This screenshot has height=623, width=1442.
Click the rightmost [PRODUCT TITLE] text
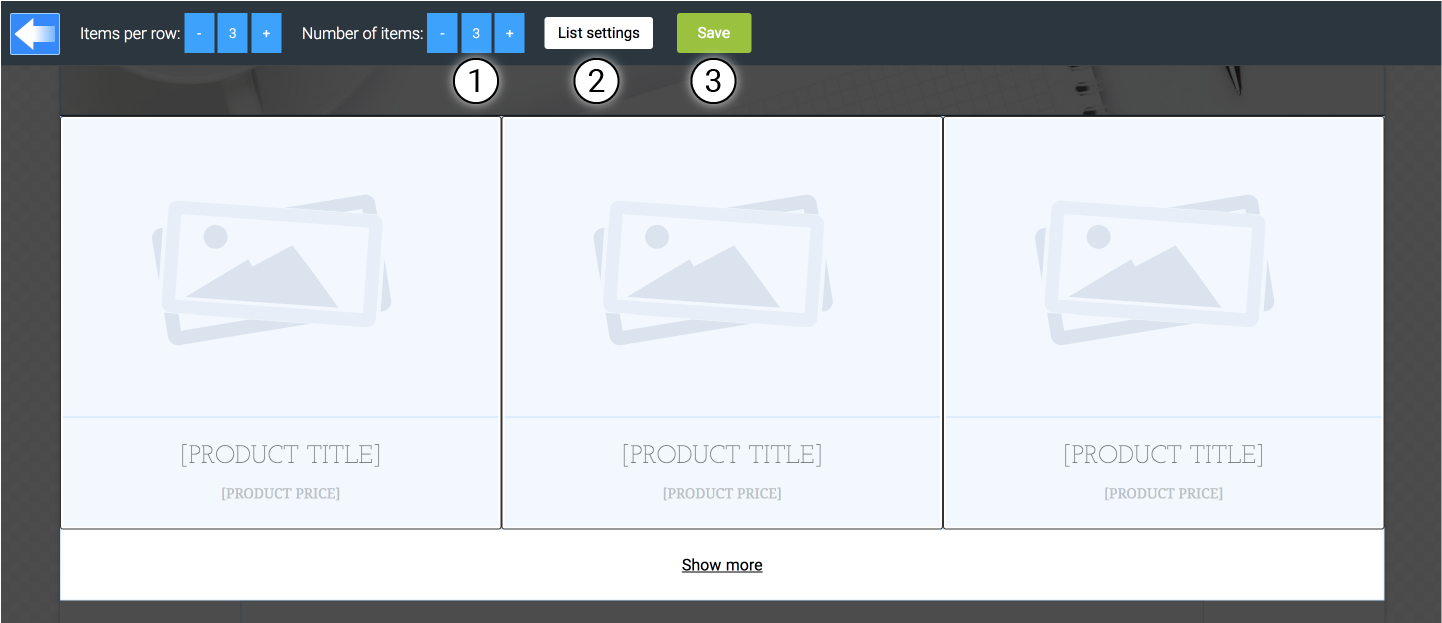click(x=1163, y=455)
